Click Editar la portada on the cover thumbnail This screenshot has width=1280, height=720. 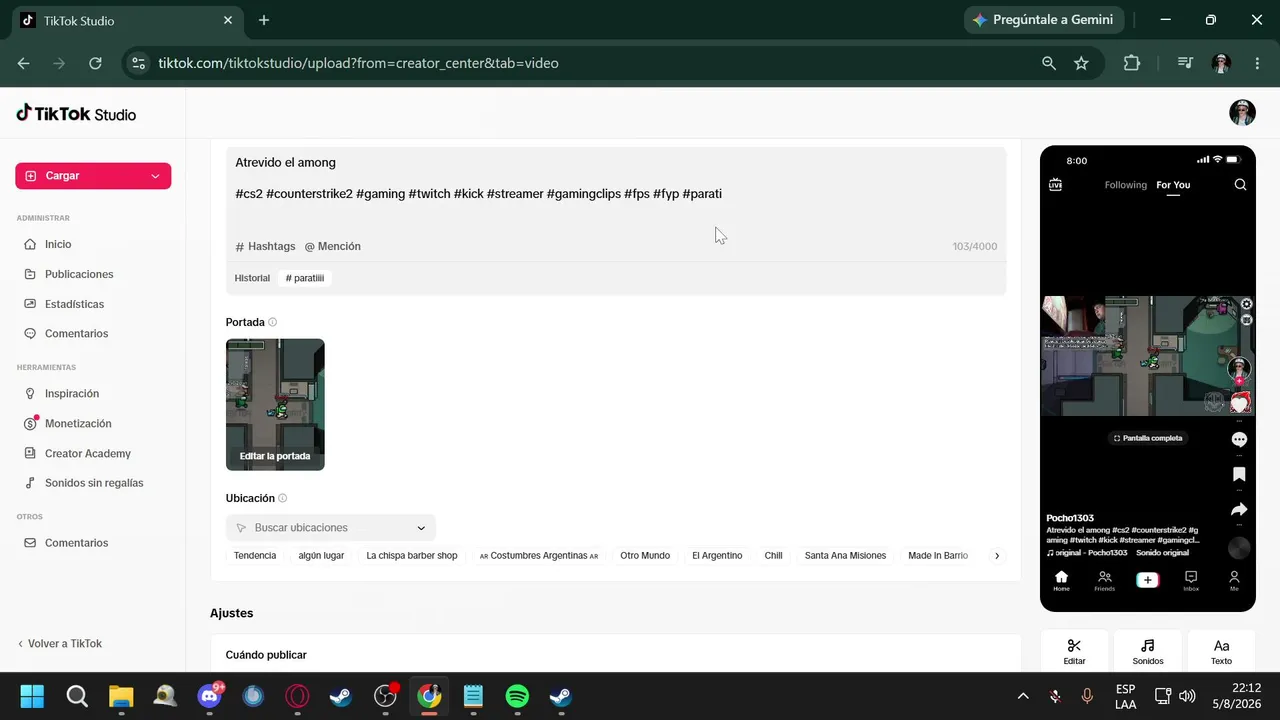click(275, 456)
